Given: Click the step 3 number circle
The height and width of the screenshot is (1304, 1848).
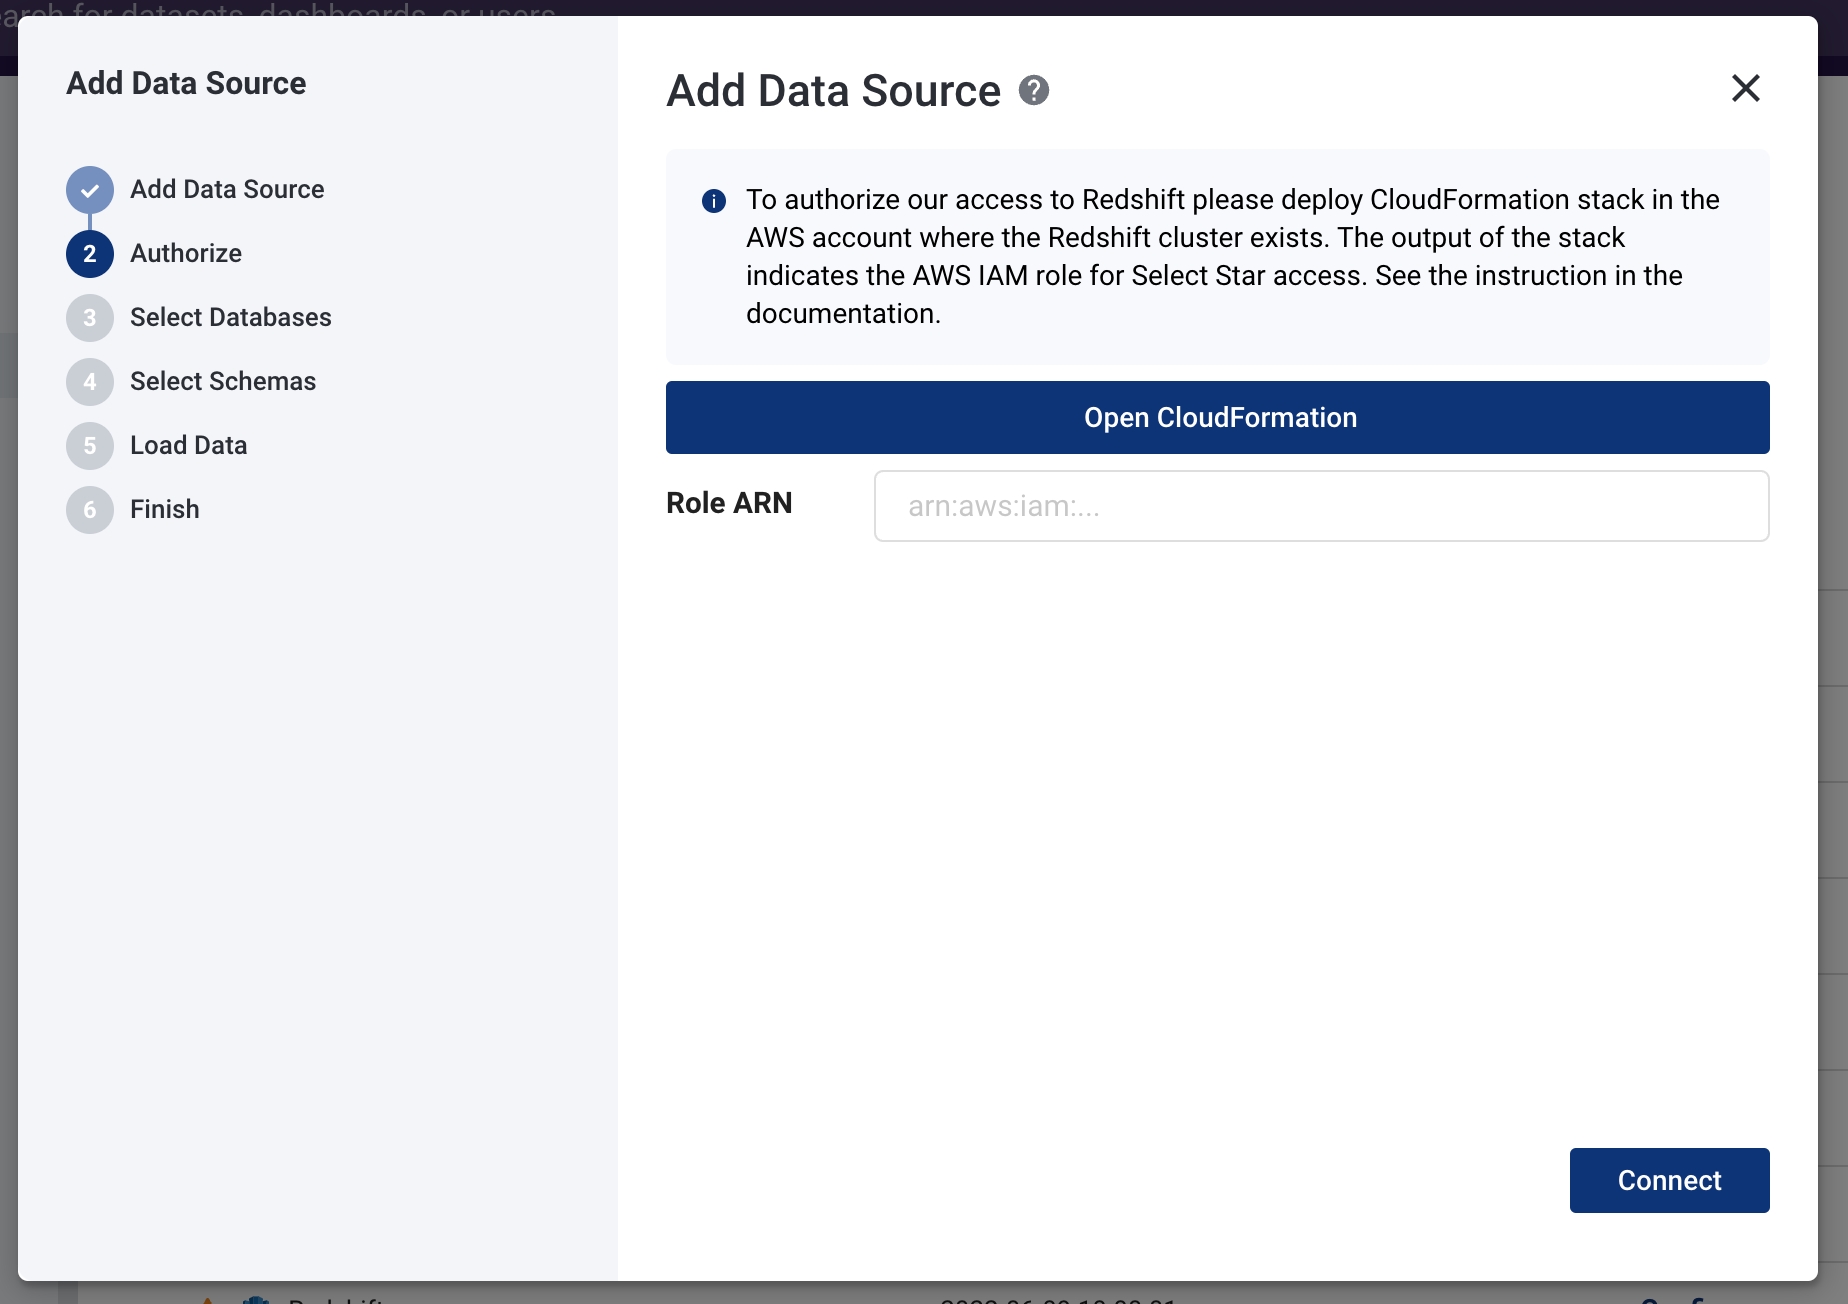Looking at the screenshot, I should tap(90, 318).
